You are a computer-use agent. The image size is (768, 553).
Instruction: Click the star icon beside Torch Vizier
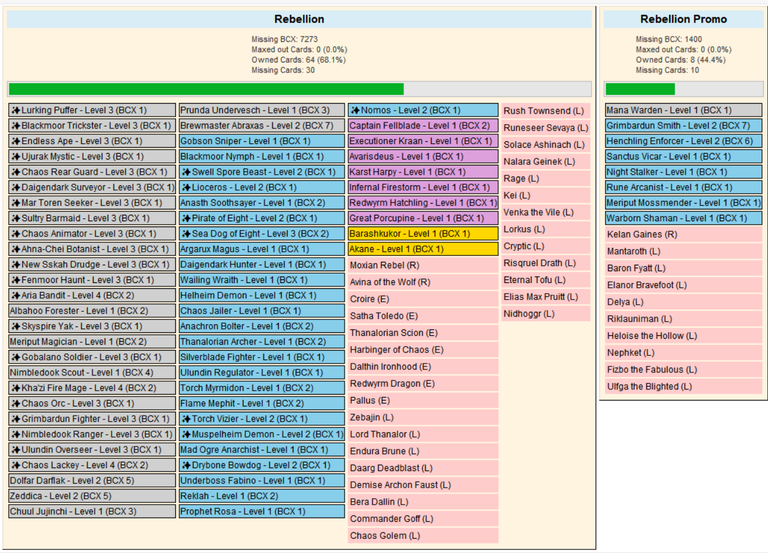tap(186, 419)
